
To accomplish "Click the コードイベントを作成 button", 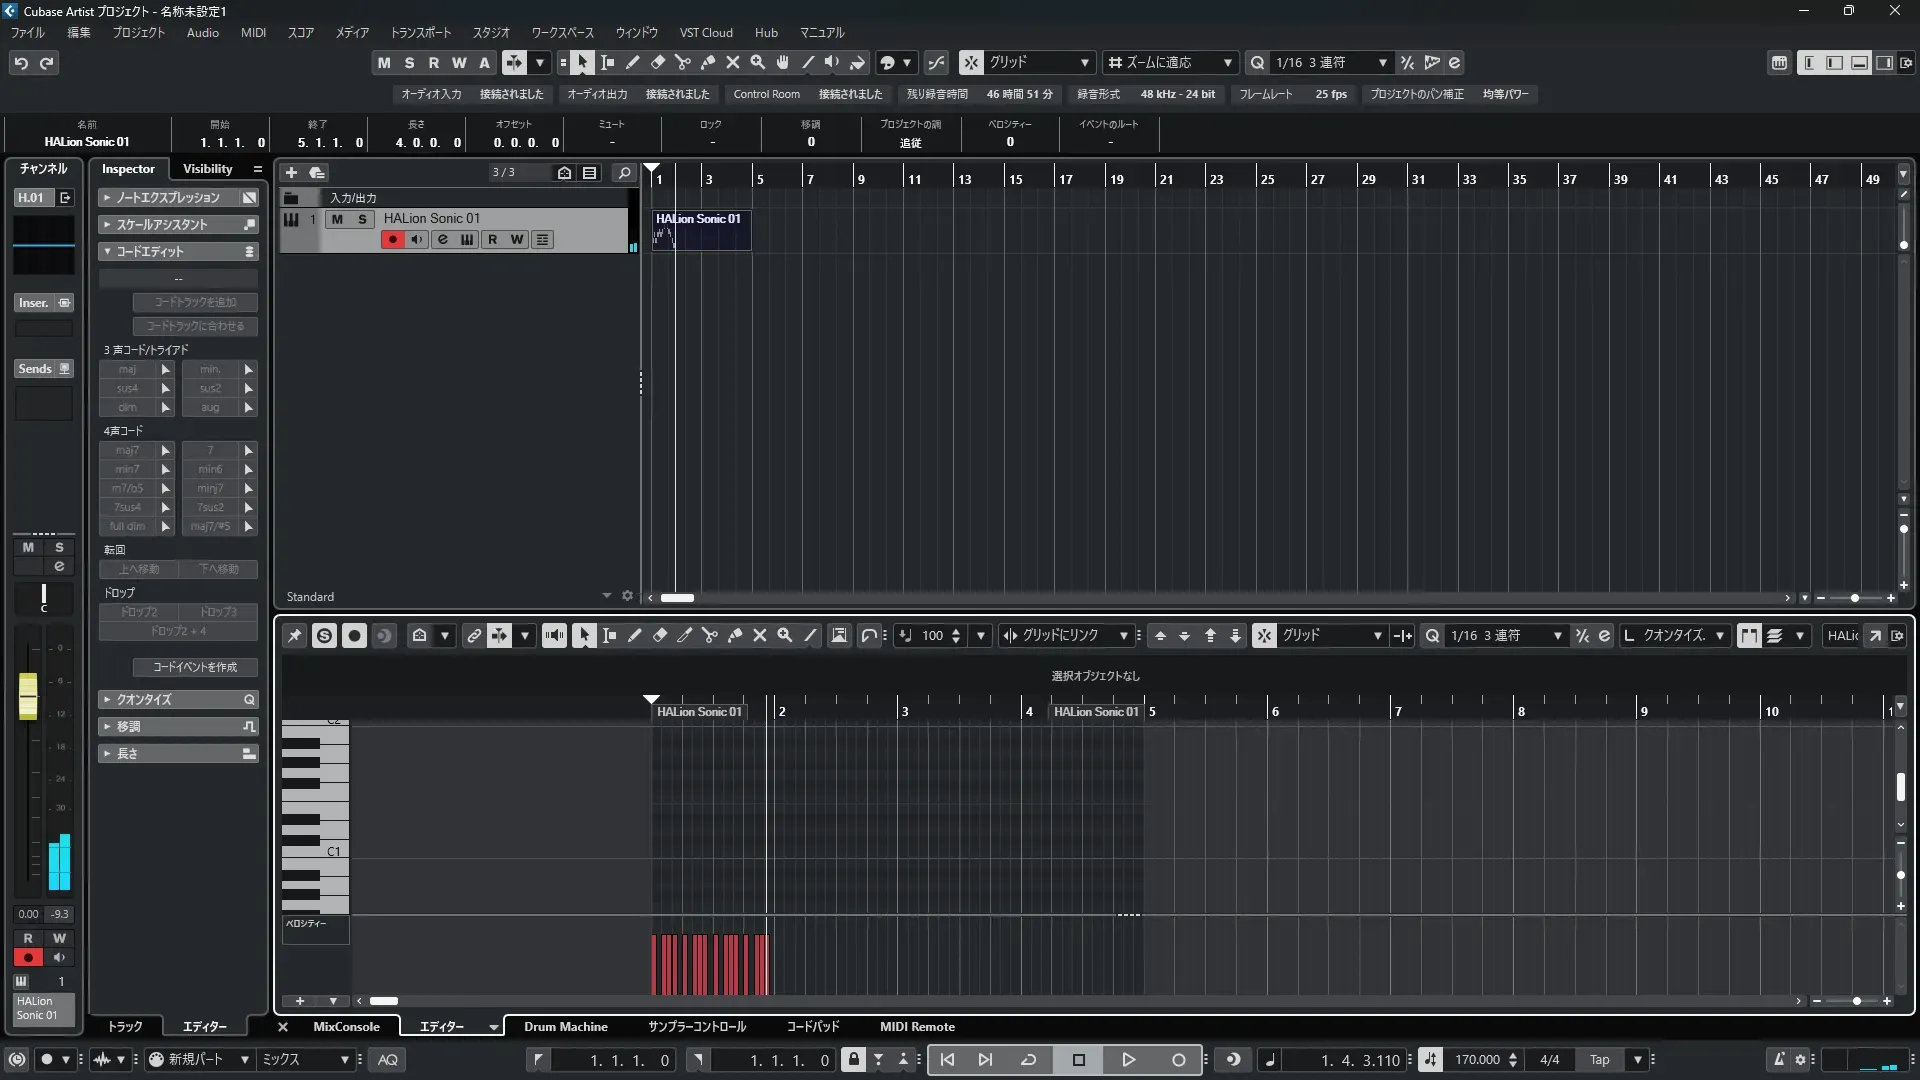I will [x=195, y=667].
